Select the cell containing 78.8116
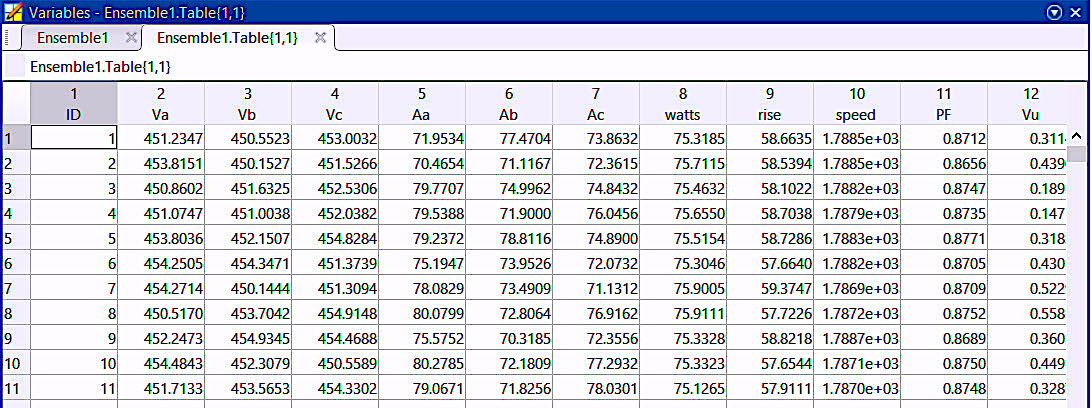 [509, 239]
